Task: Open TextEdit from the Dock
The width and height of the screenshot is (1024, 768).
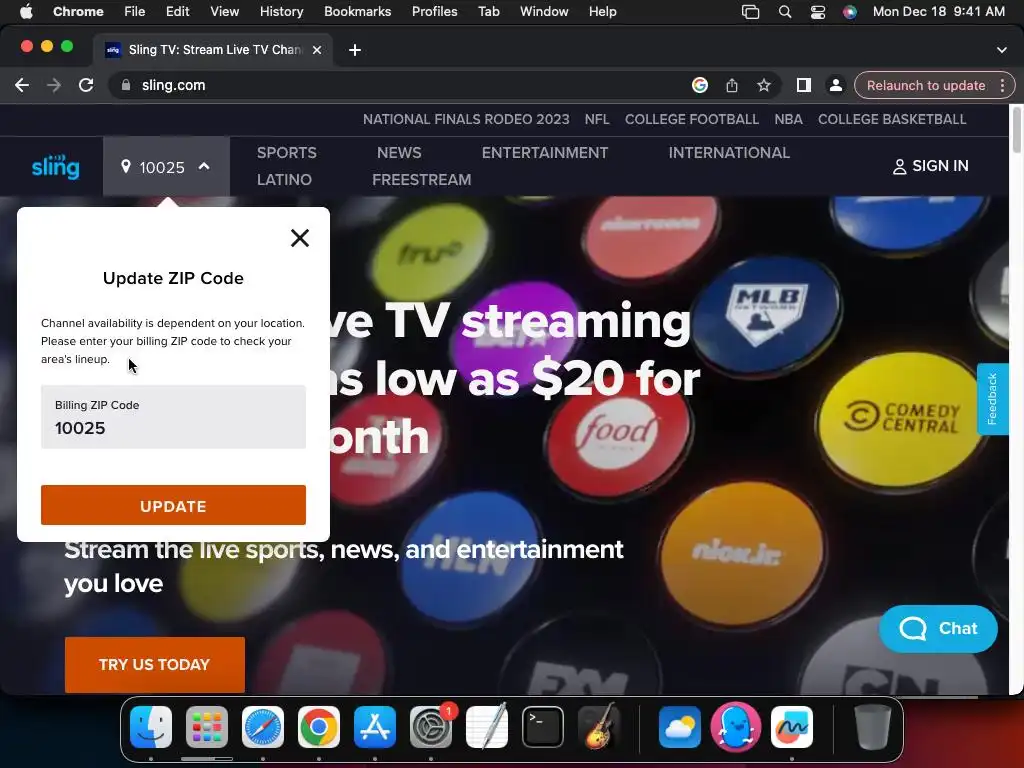Action: point(487,727)
